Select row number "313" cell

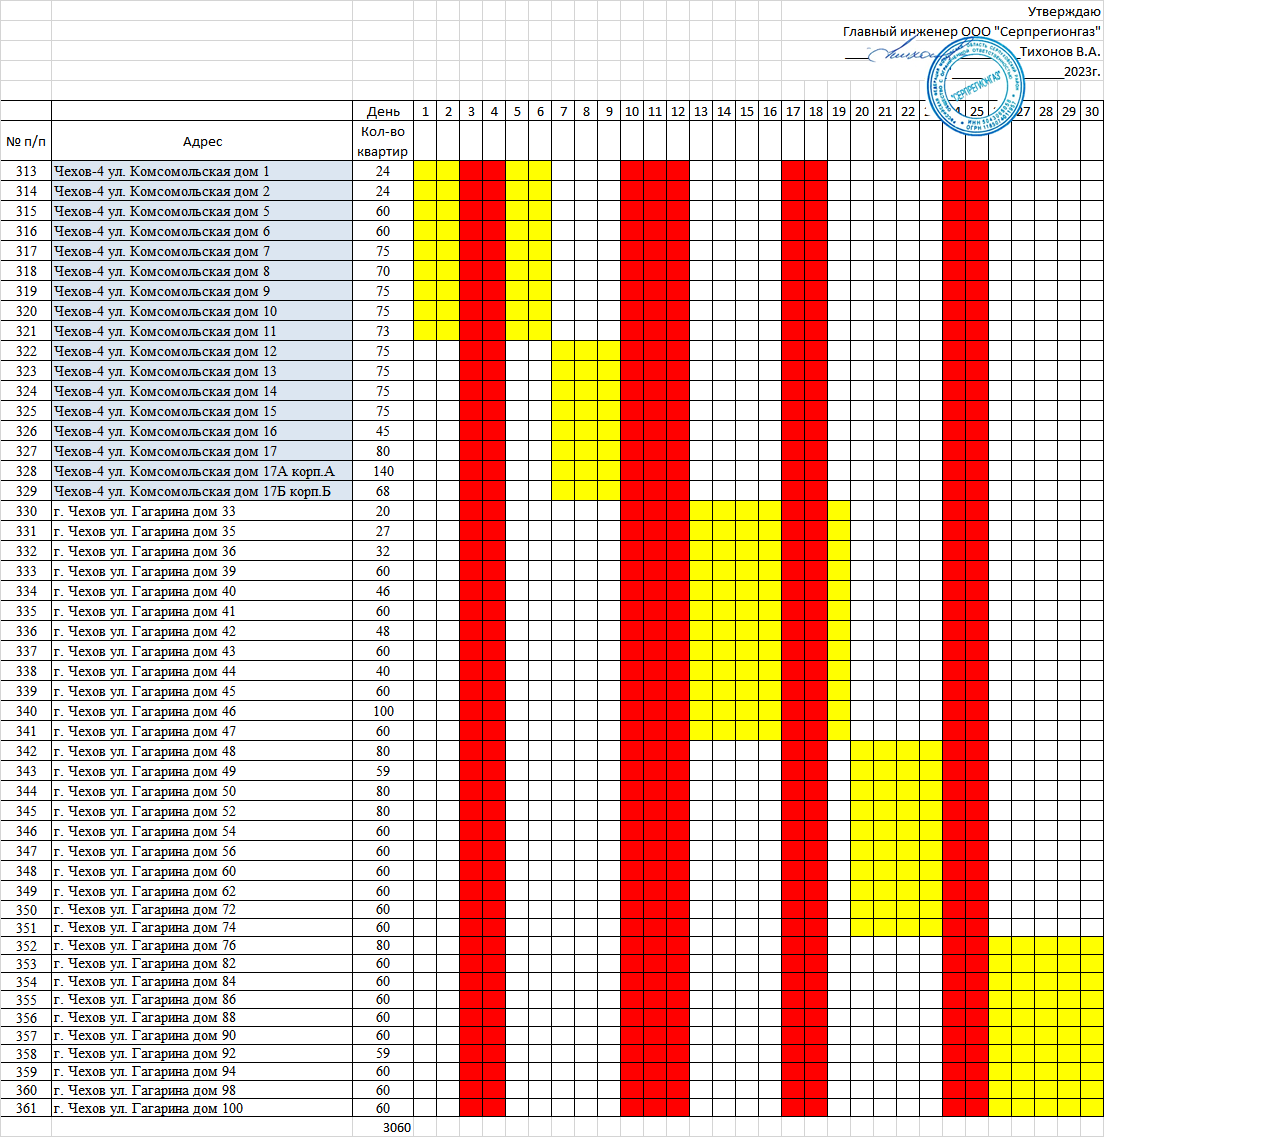tap(26, 171)
